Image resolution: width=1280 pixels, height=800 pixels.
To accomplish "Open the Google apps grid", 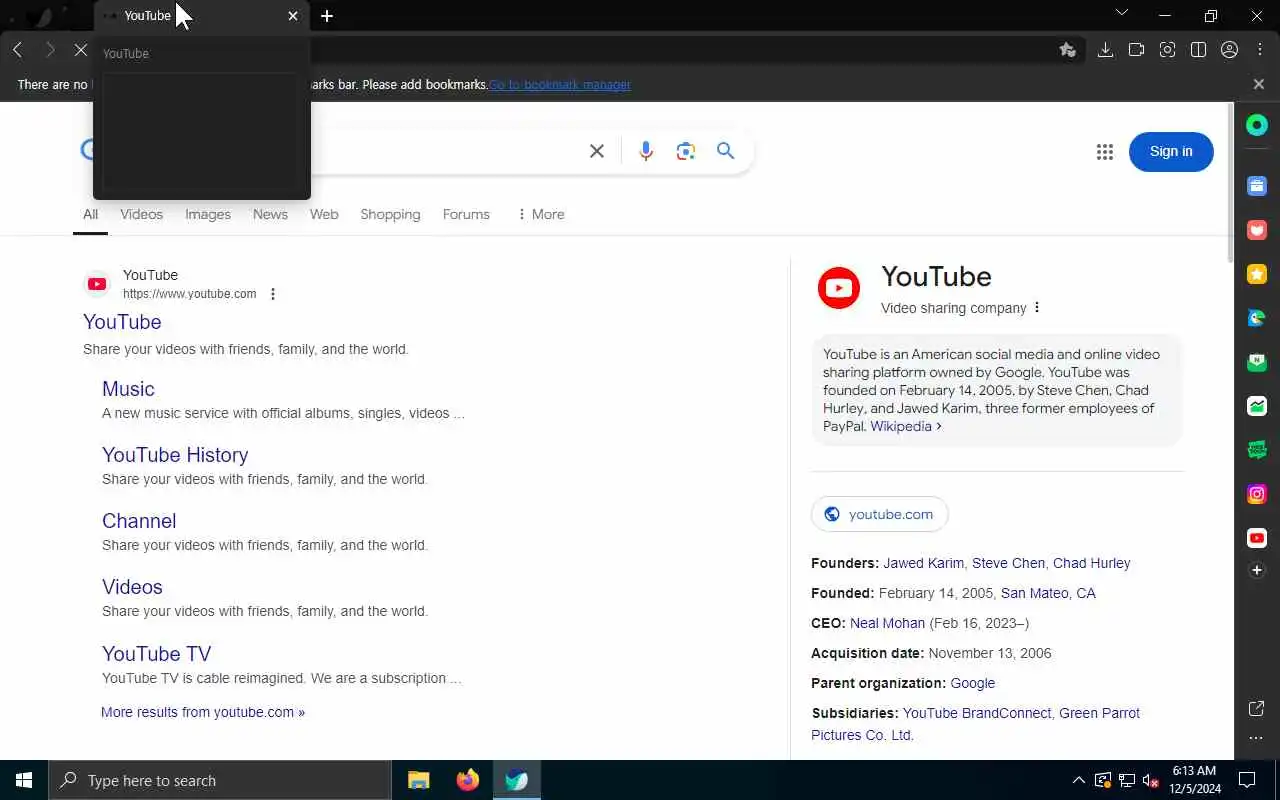I will coord(1105,152).
